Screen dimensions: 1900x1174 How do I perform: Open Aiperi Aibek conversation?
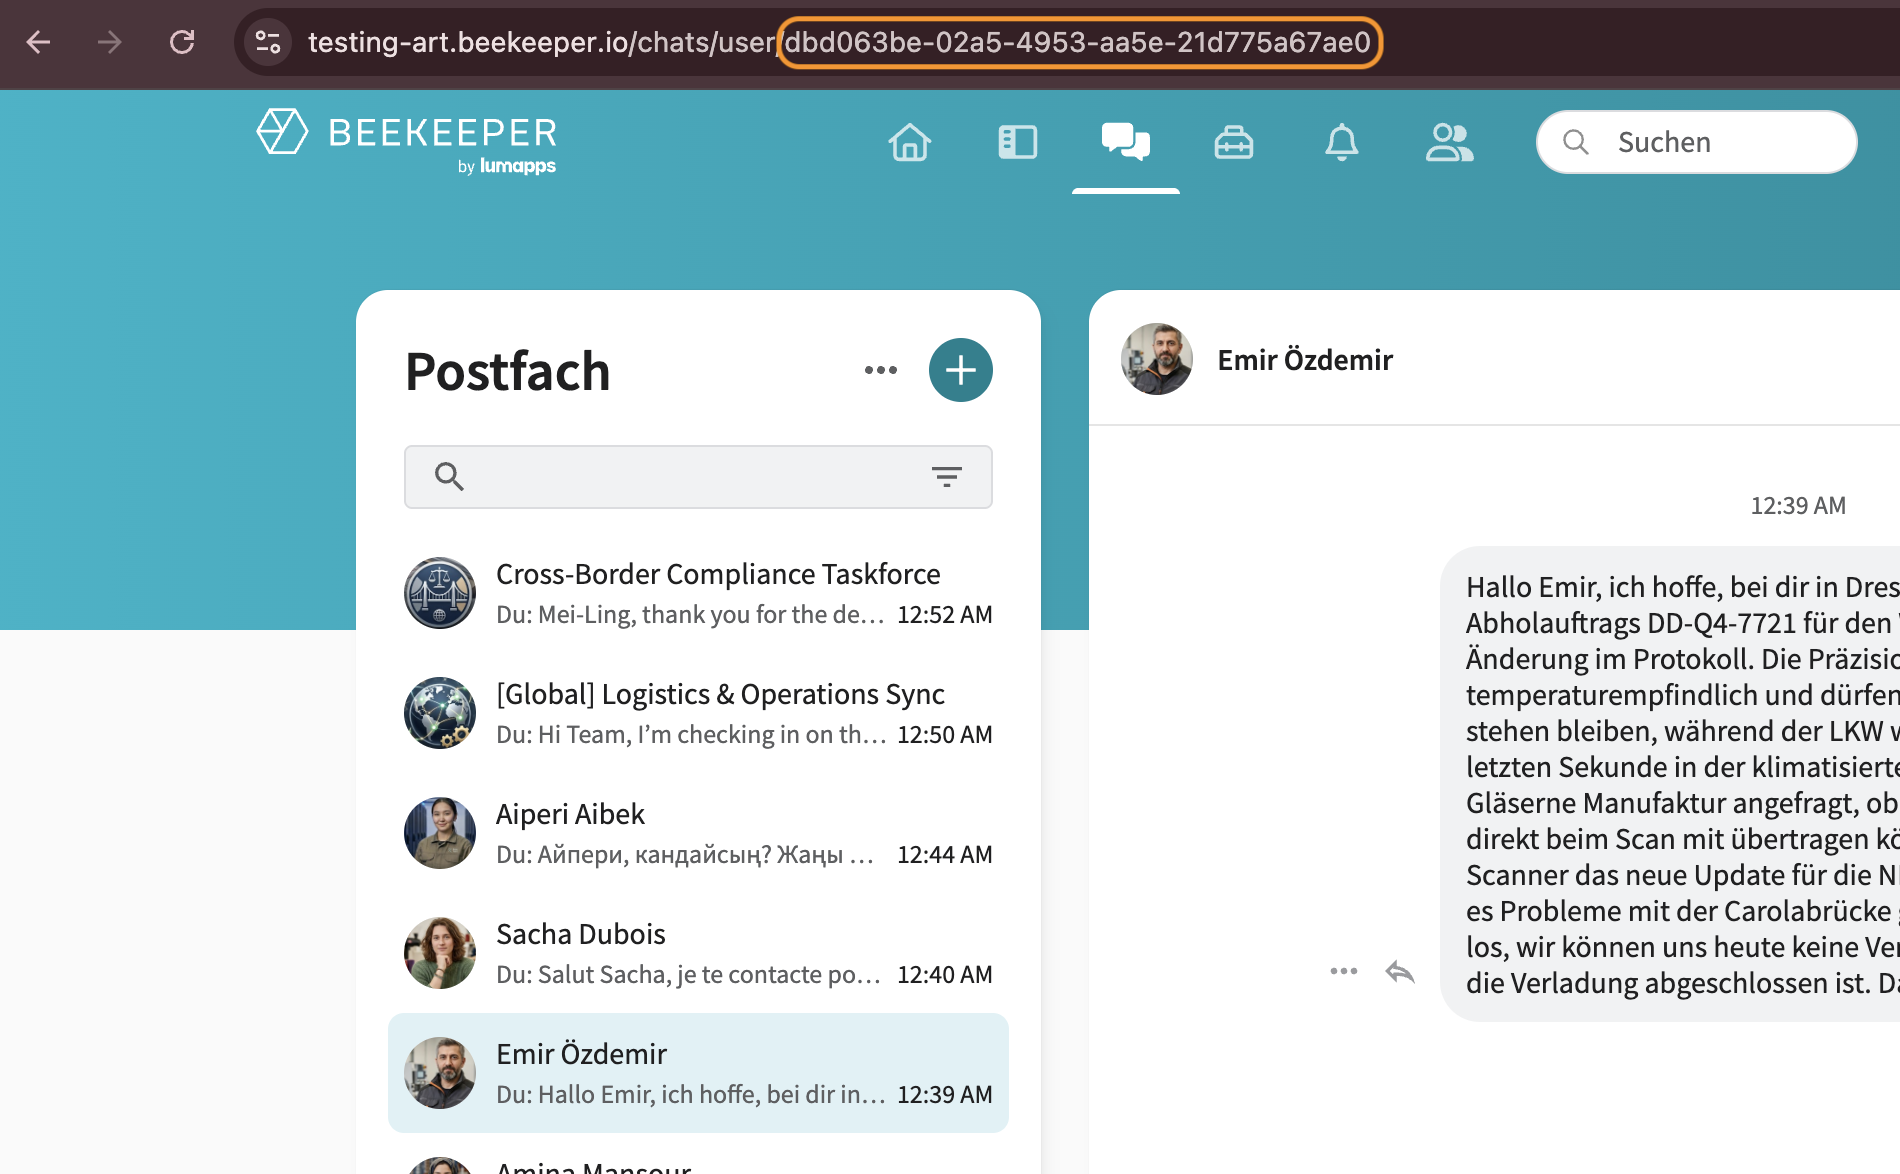pyautogui.click(x=698, y=833)
